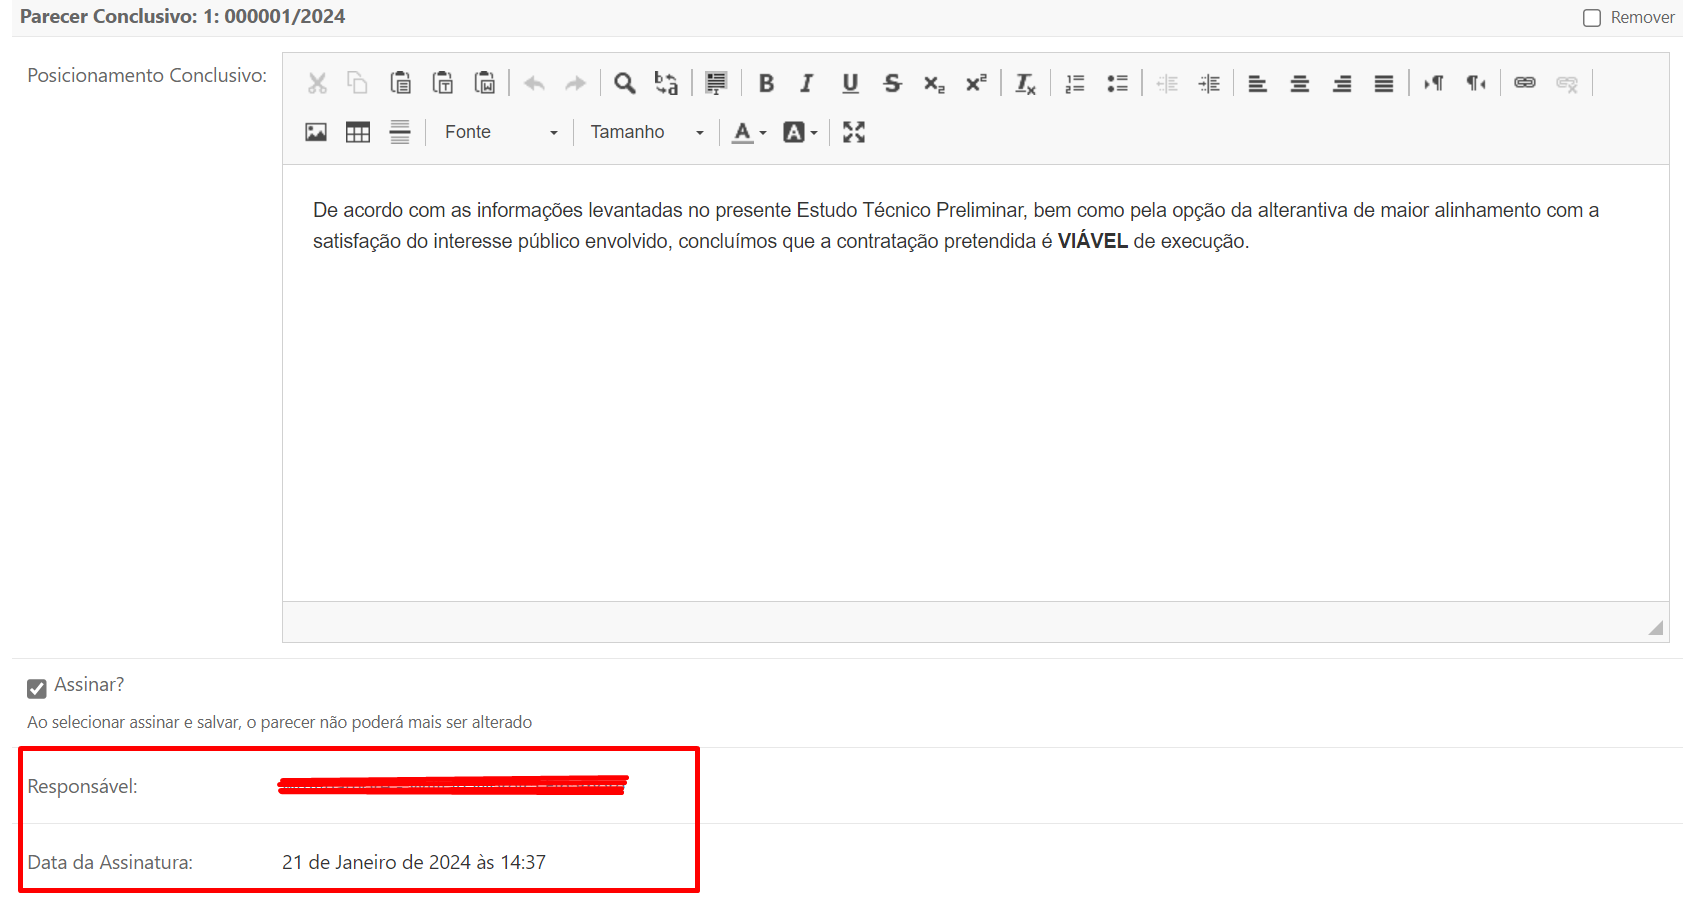Insert an image via image icon
Screen dimensions: 1684x899
pos(316,132)
